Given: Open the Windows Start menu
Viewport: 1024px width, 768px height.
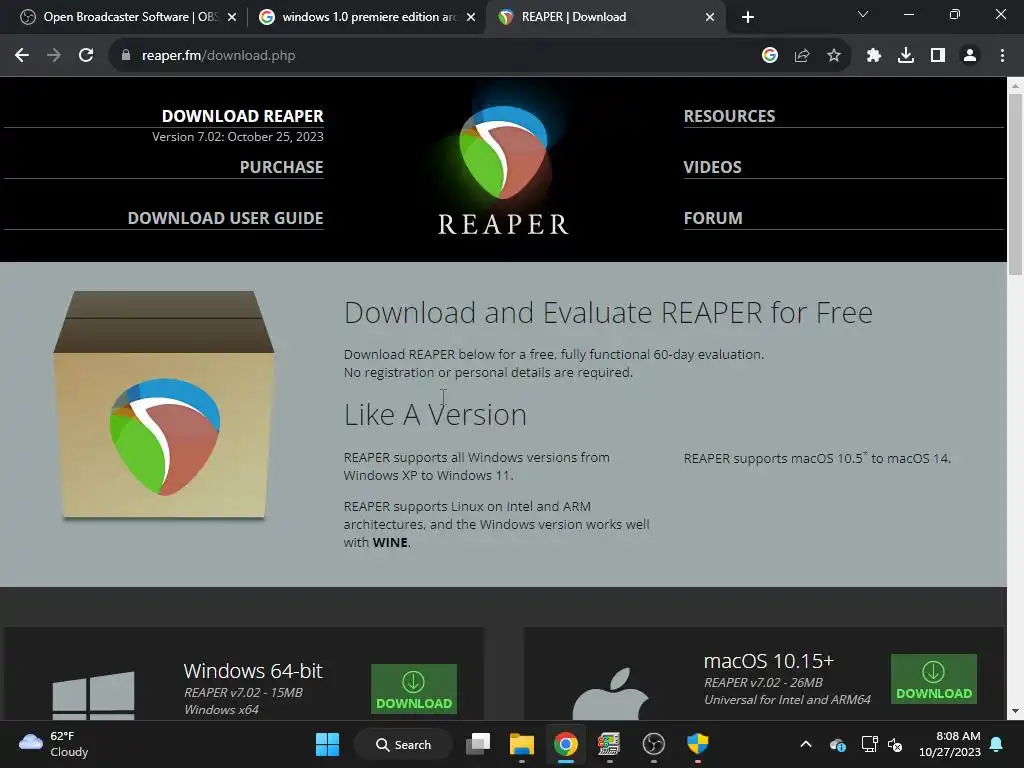Looking at the screenshot, I should pos(327,744).
